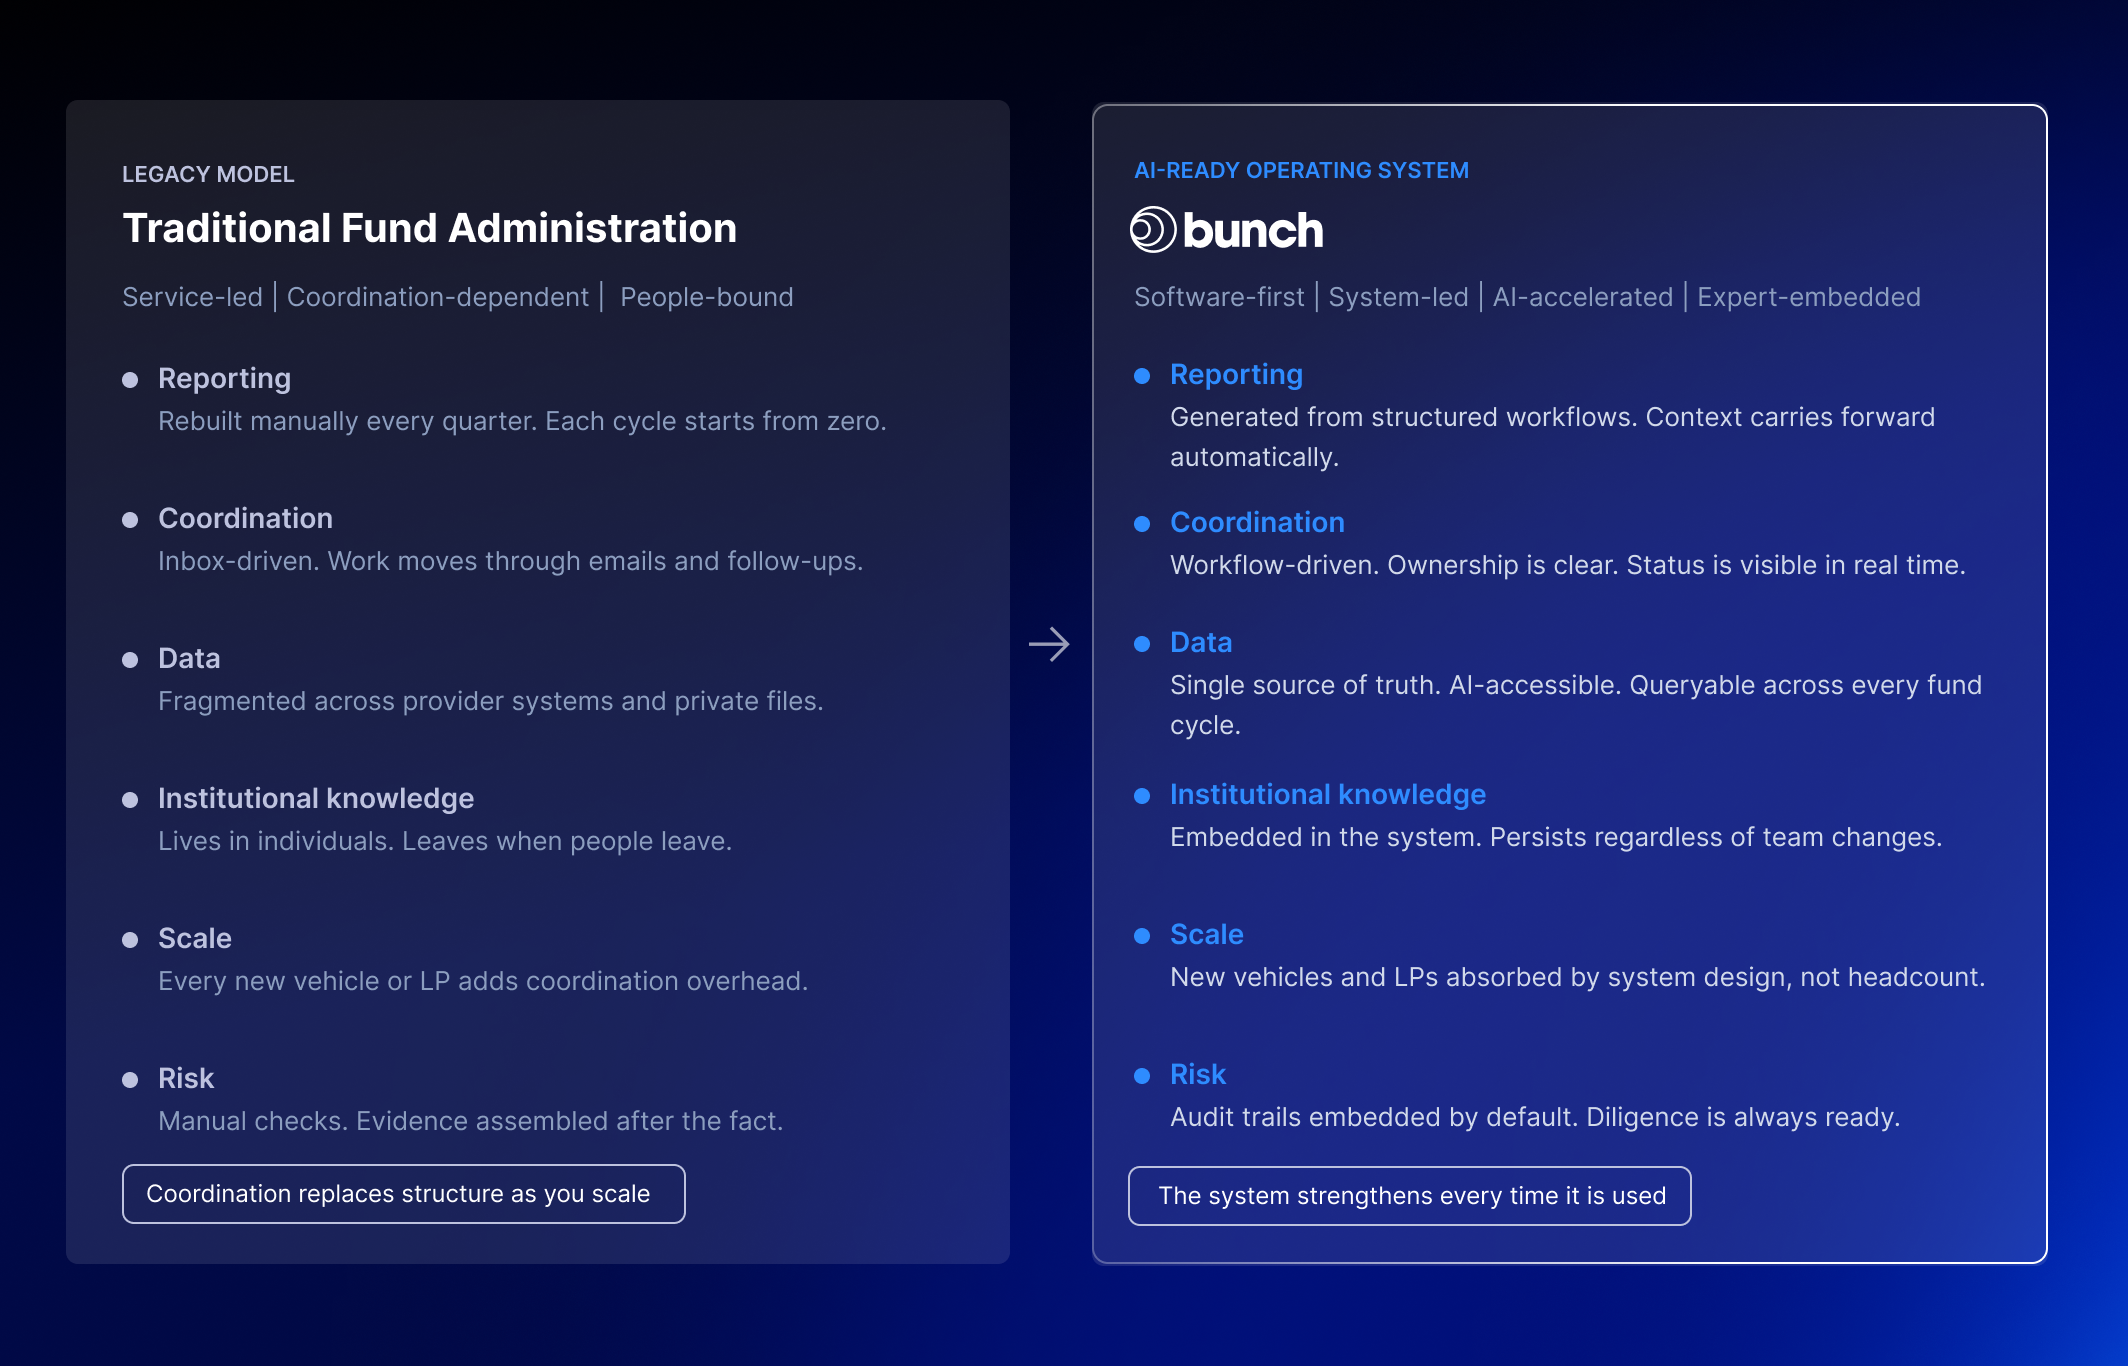Click the bunch logo icon
The width and height of the screenshot is (2128, 1366).
[x=1152, y=230]
